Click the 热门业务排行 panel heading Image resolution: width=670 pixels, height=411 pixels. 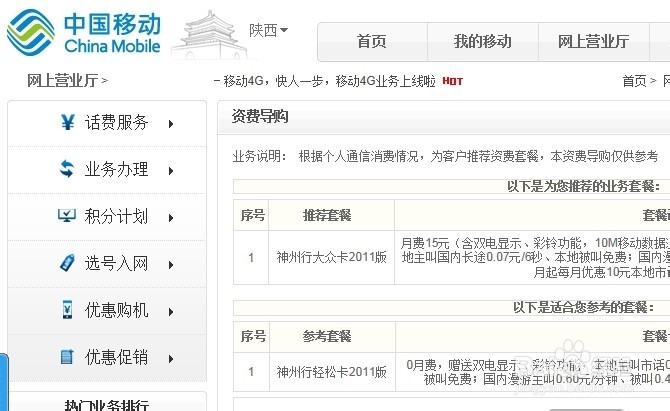pos(107,405)
